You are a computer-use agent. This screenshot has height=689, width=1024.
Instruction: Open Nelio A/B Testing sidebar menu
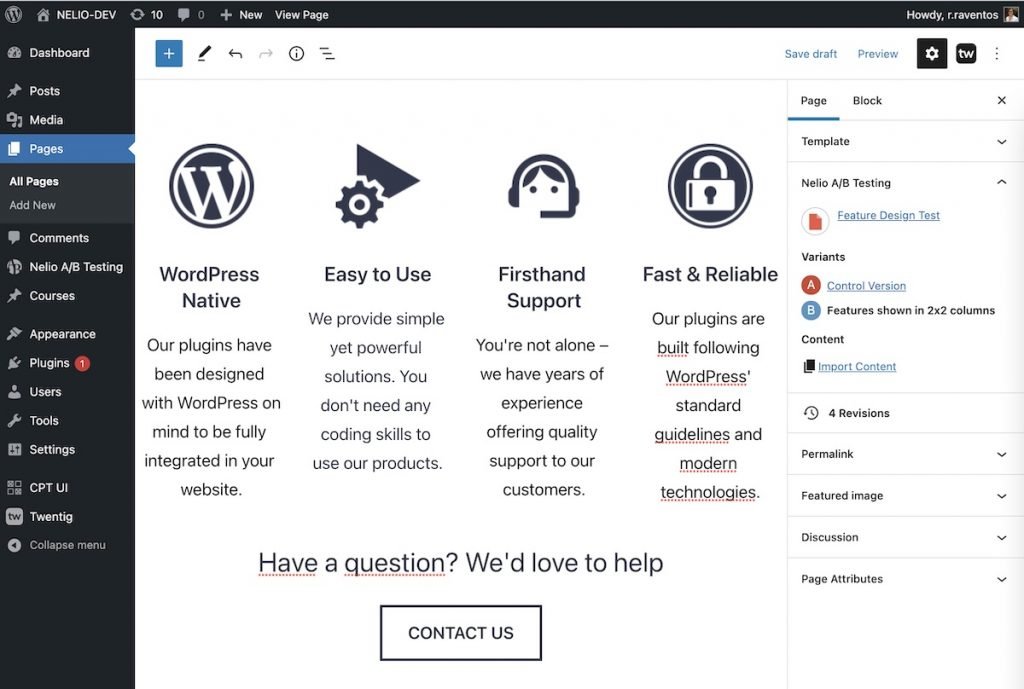tap(67, 266)
